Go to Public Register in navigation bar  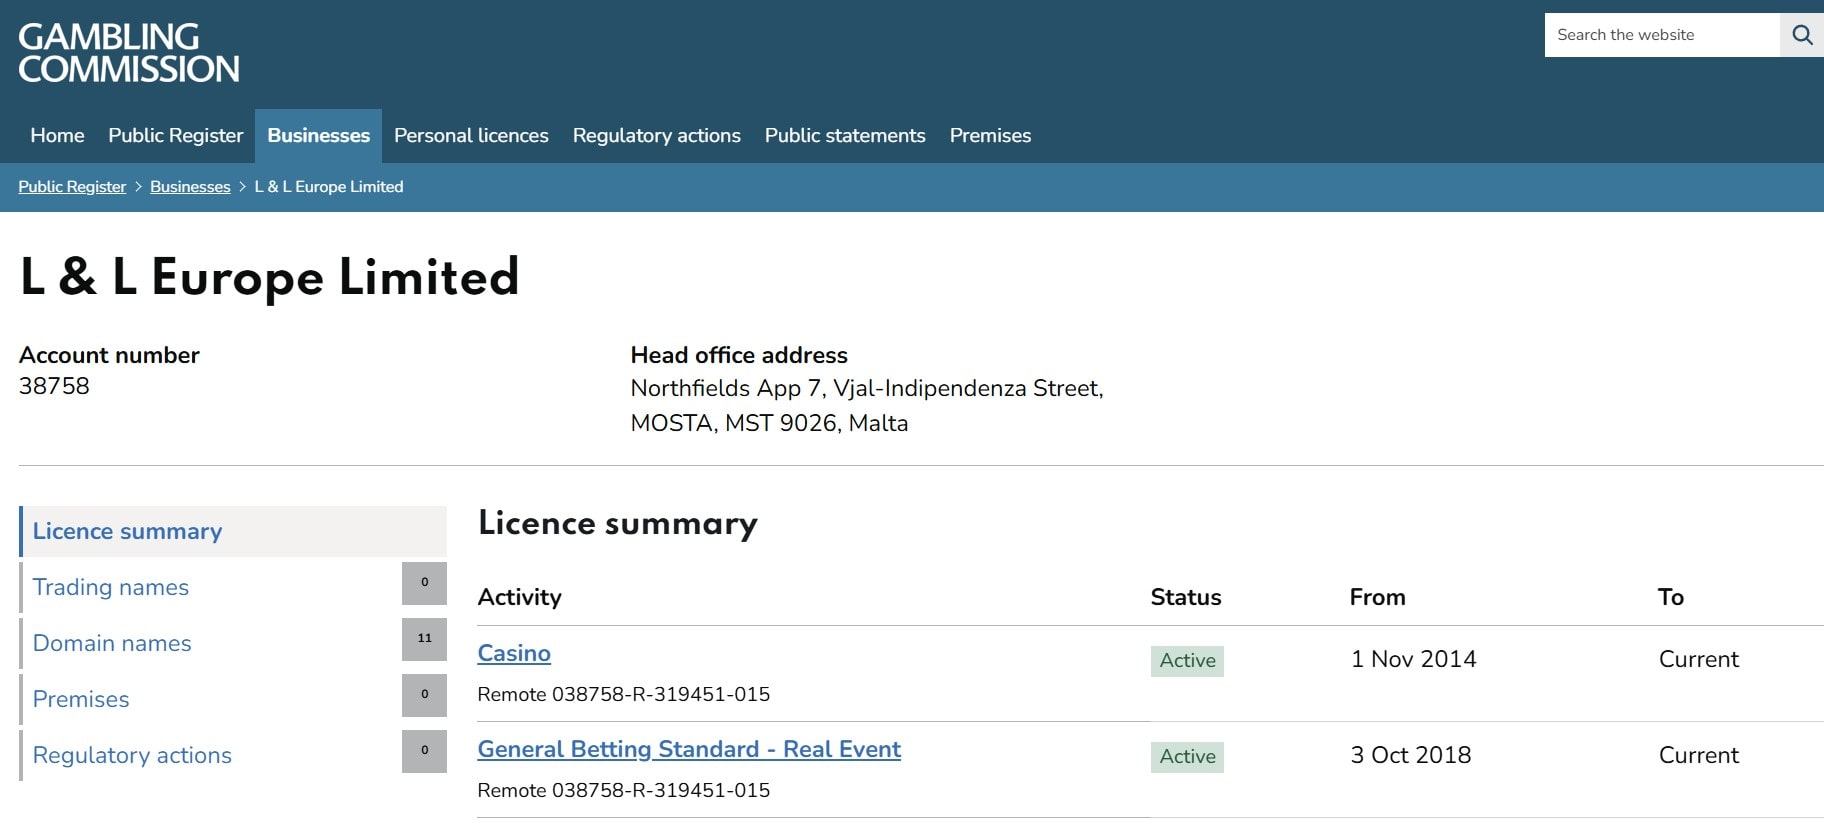click(x=176, y=136)
